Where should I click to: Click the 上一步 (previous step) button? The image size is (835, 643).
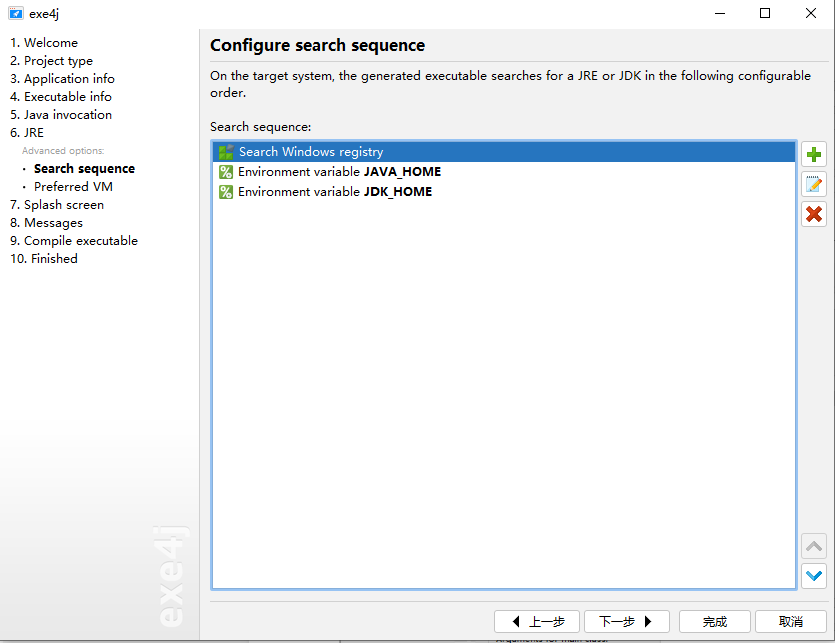[537, 622]
